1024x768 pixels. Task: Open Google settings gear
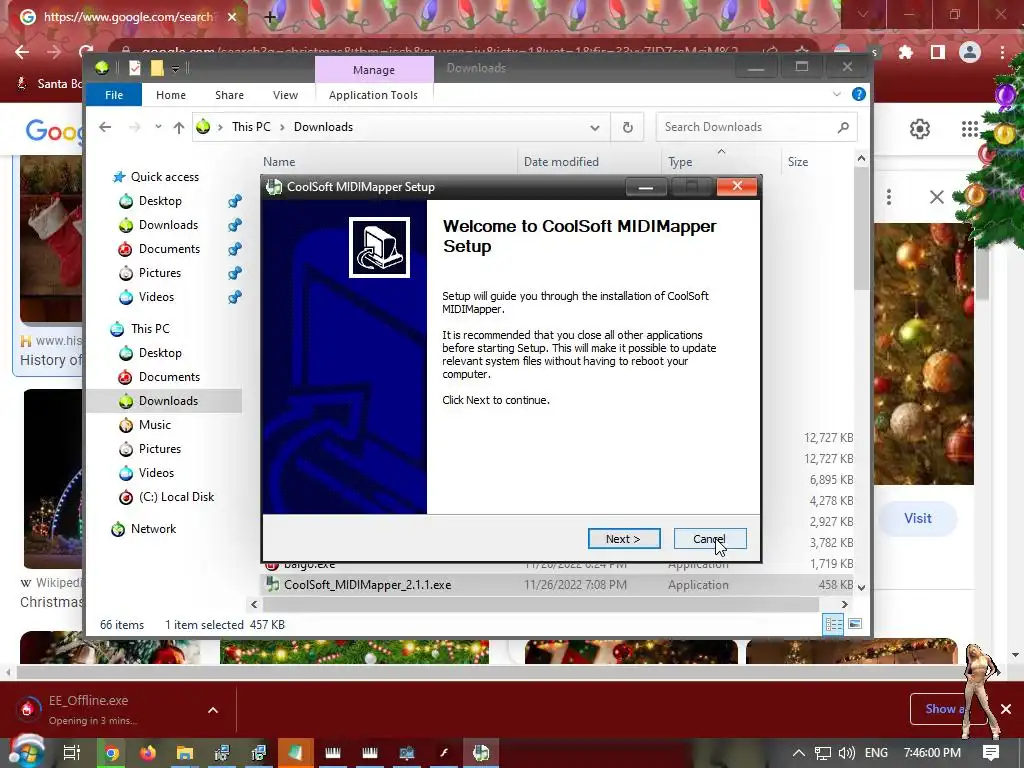(x=920, y=129)
